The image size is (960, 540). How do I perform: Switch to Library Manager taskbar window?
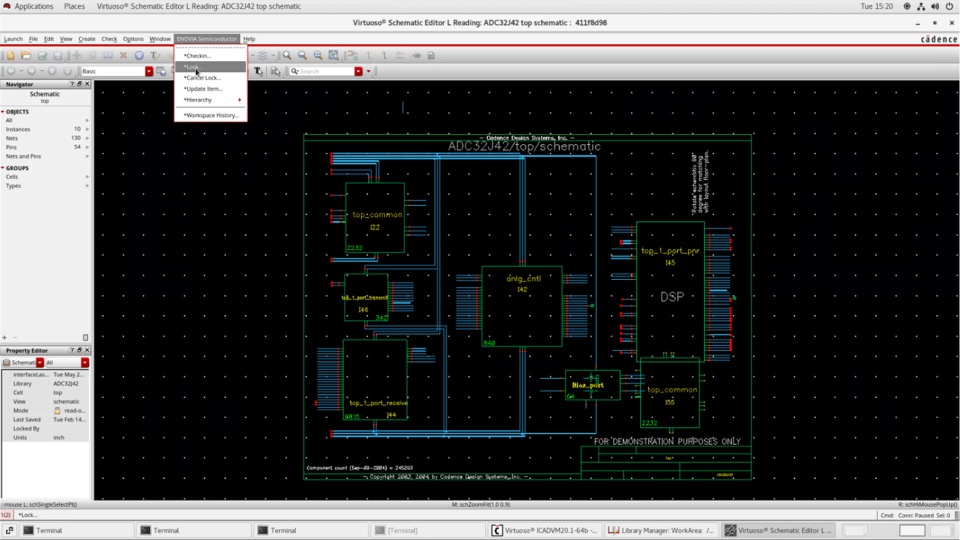point(661,530)
